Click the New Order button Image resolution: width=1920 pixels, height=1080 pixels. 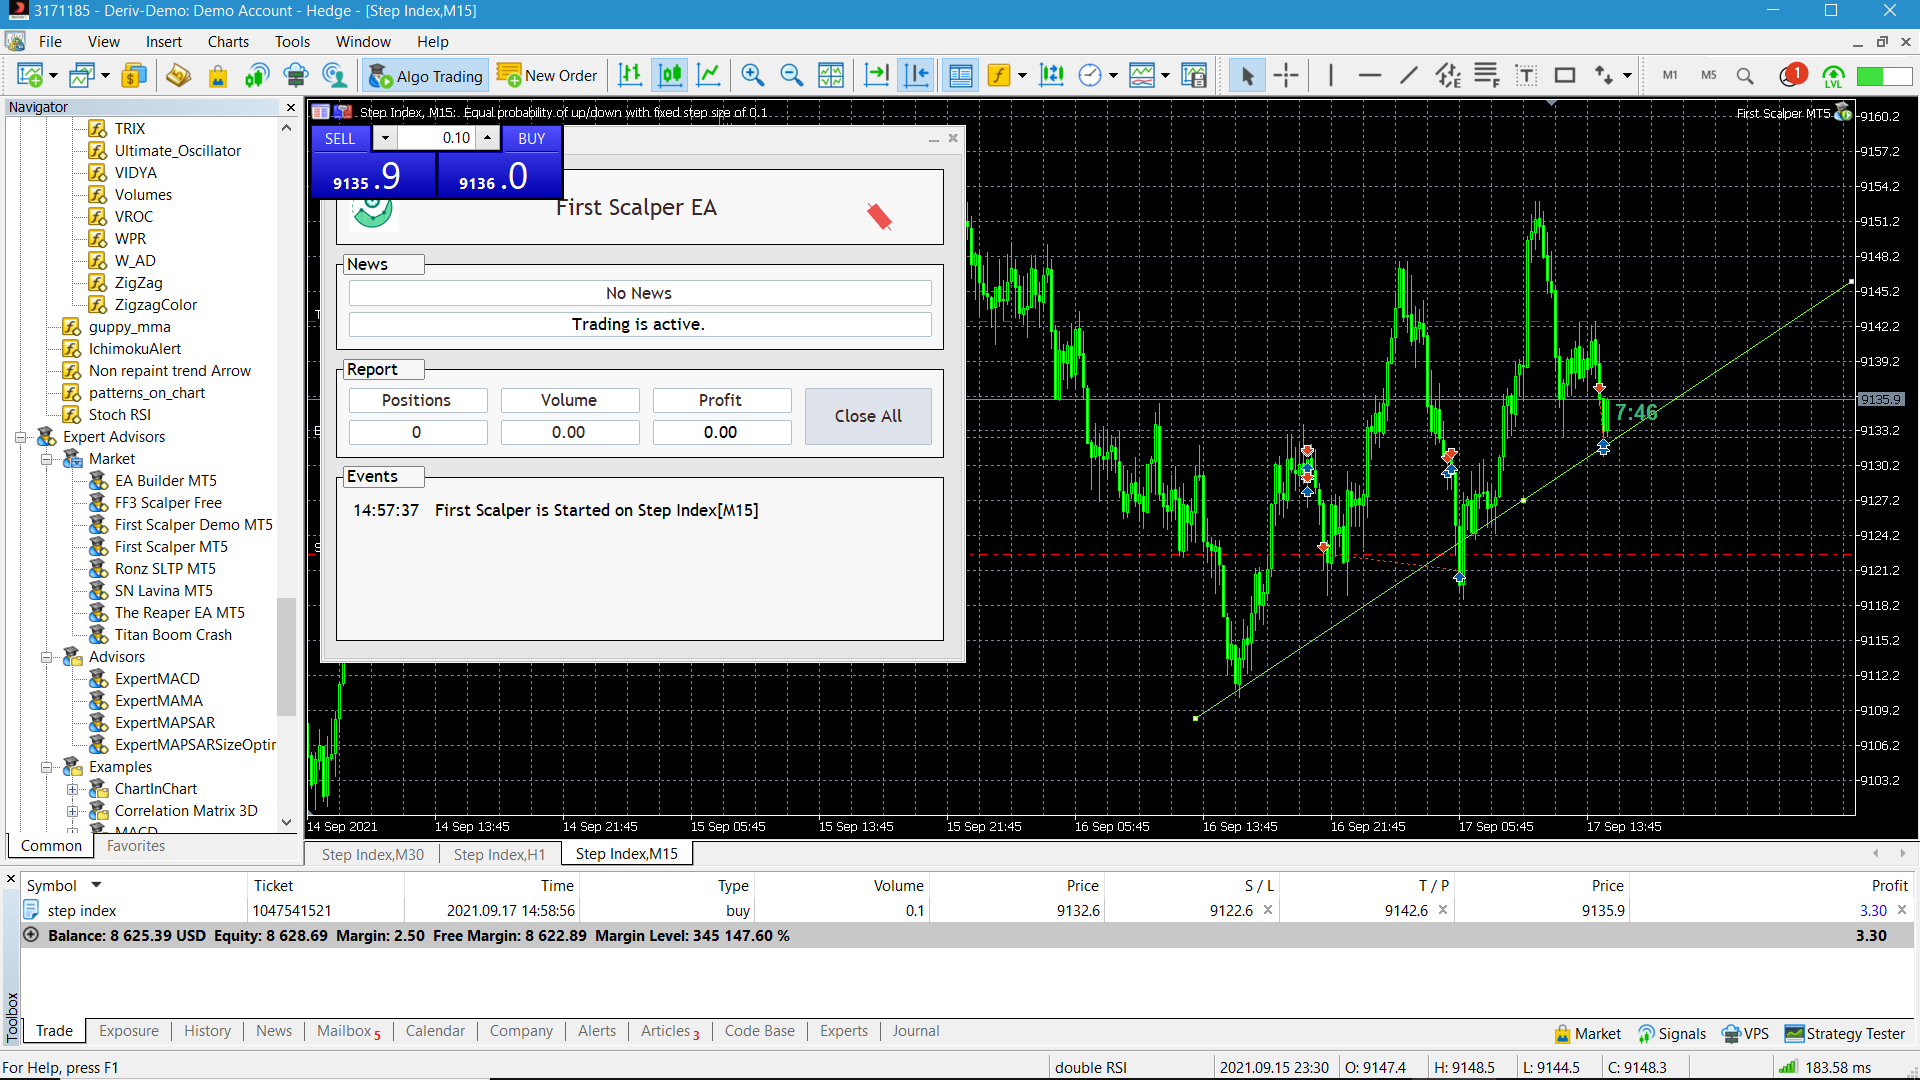click(x=547, y=75)
